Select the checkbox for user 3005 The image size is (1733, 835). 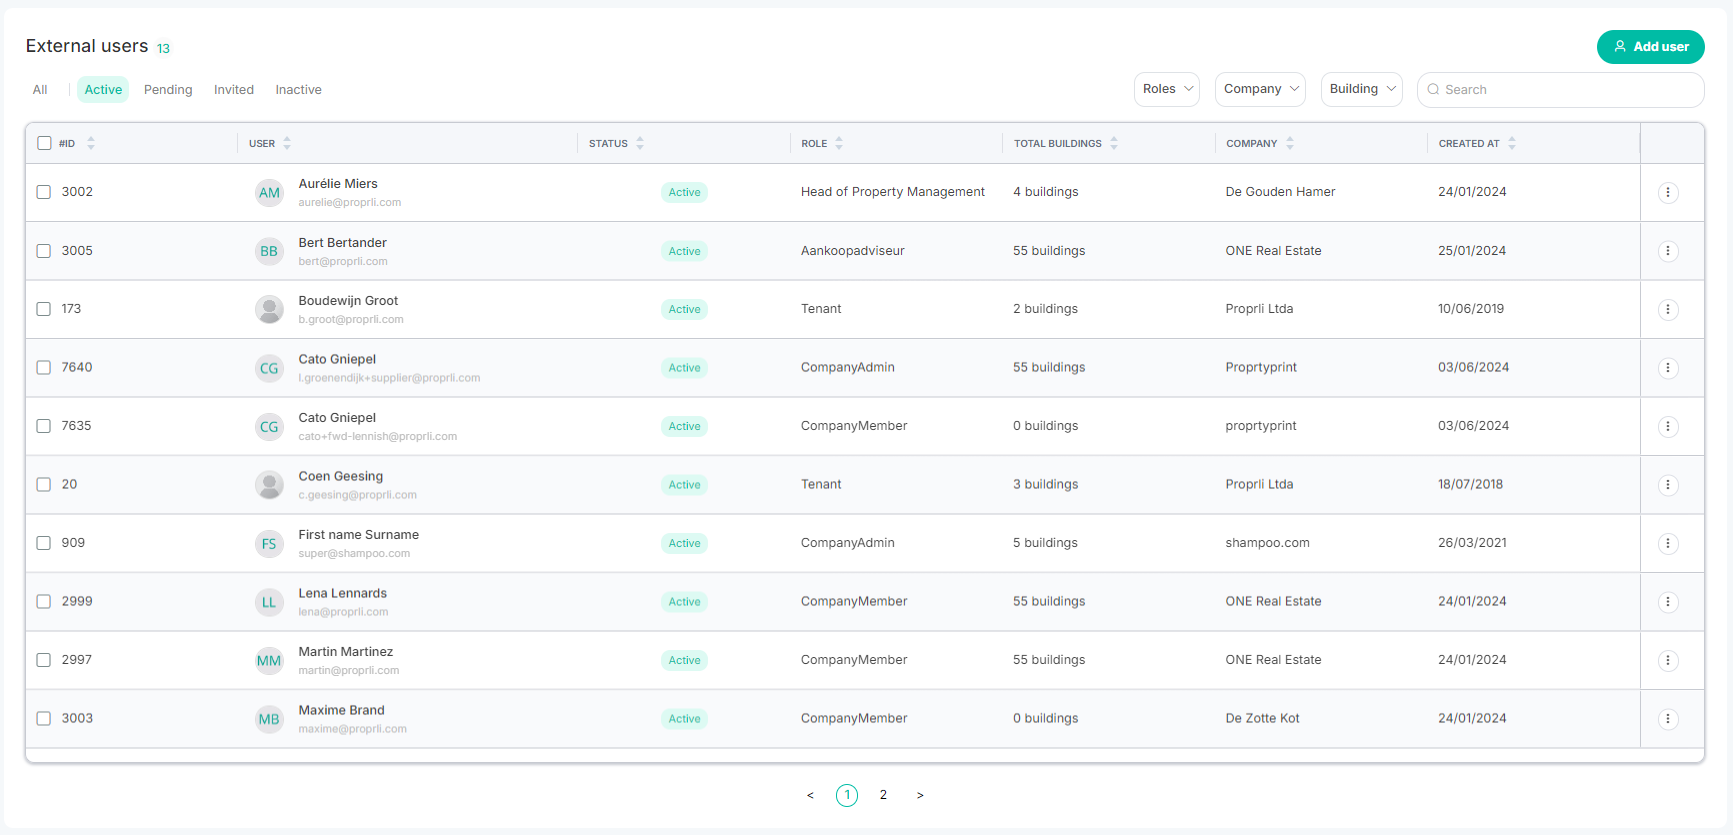pyautogui.click(x=44, y=251)
